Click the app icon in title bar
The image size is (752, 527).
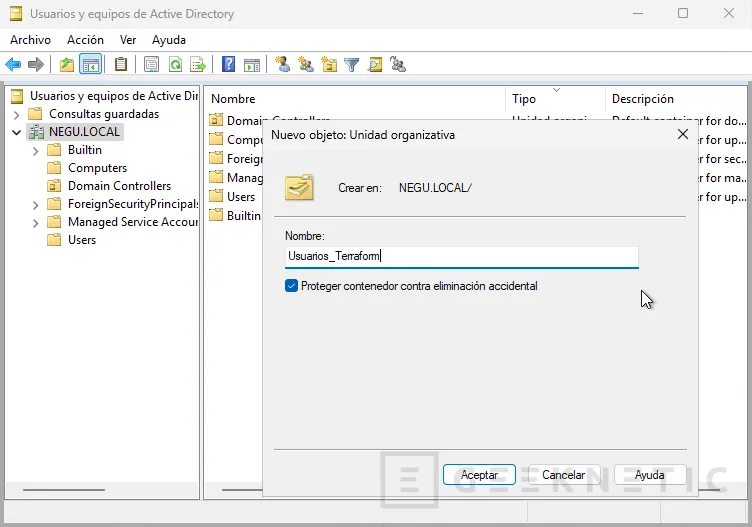(16, 14)
